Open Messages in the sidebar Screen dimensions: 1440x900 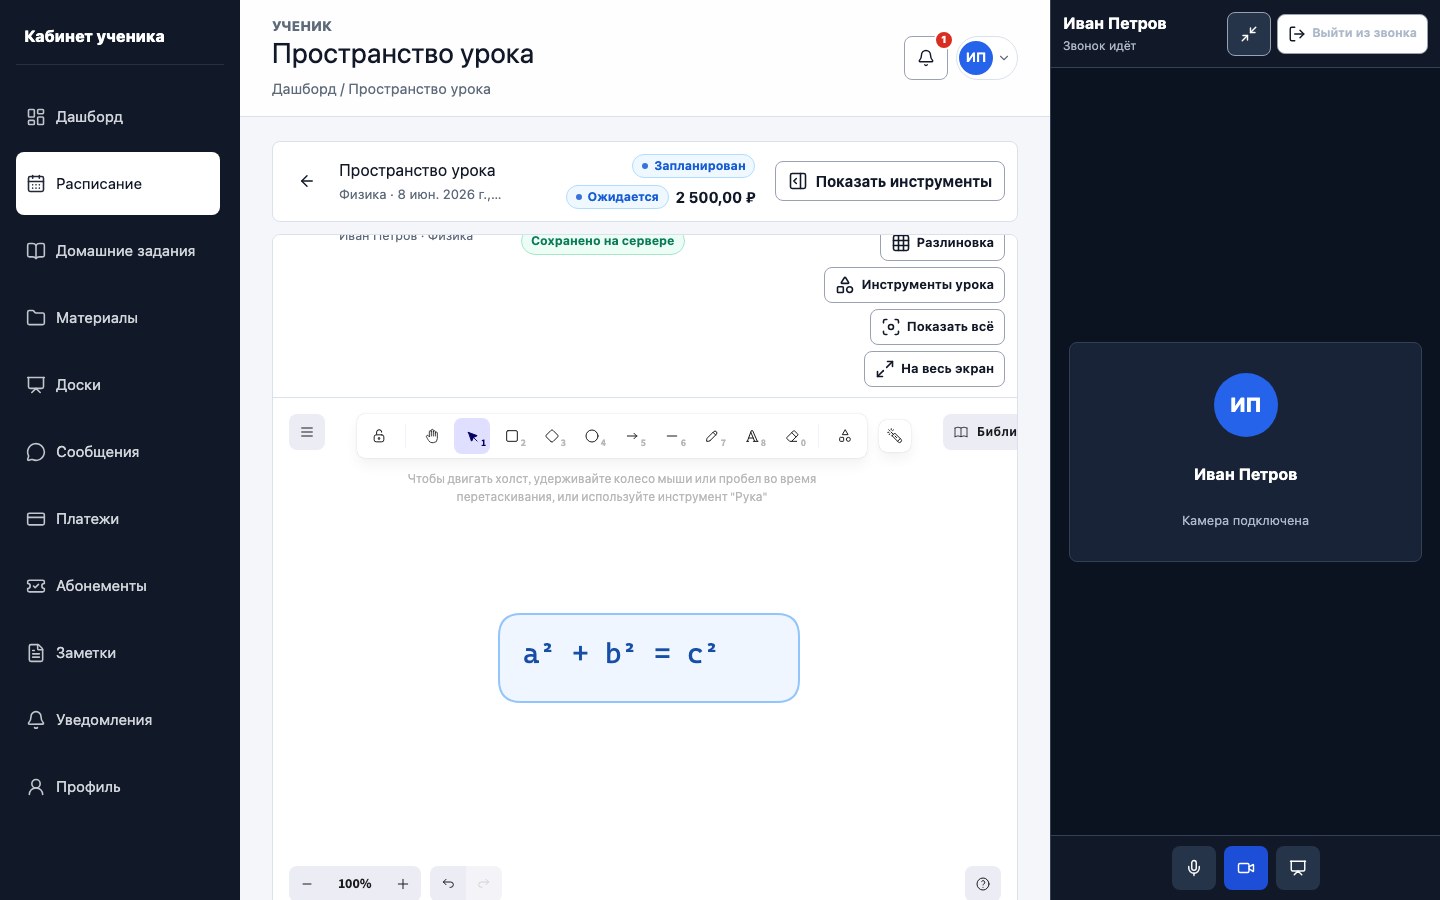coord(118,452)
